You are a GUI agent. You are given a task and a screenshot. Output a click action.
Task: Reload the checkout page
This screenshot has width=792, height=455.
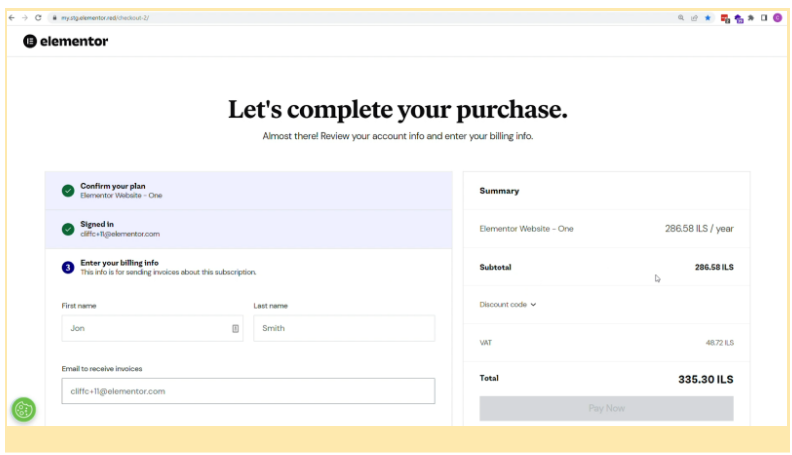pos(38,18)
